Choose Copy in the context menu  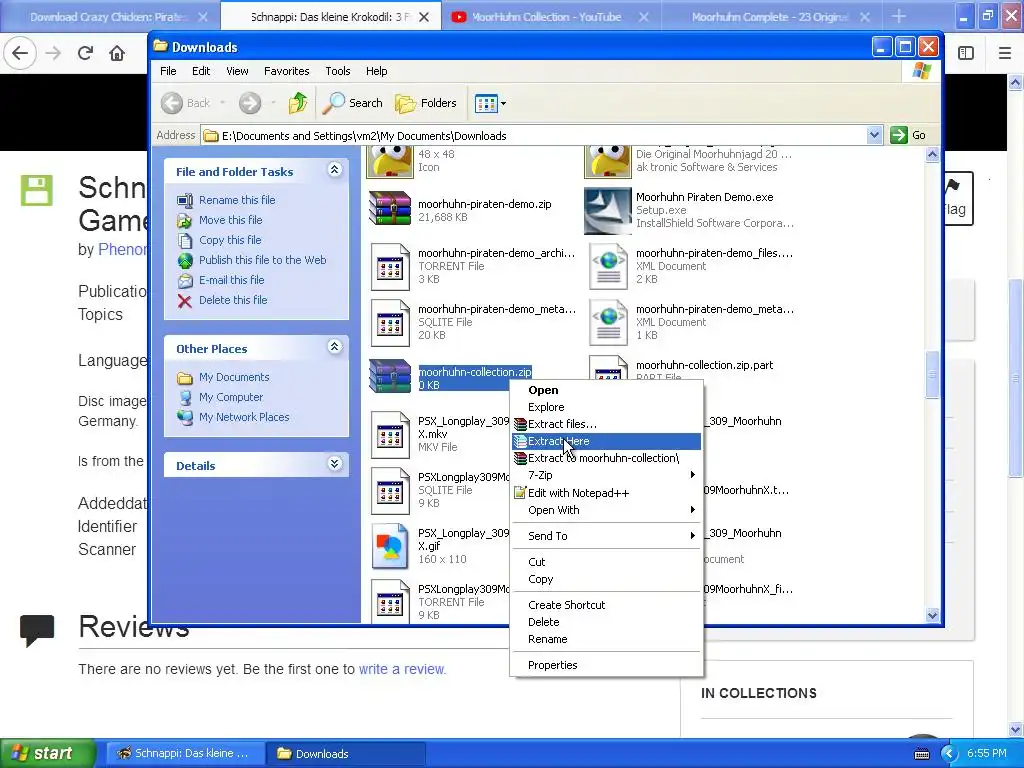(x=606, y=579)
